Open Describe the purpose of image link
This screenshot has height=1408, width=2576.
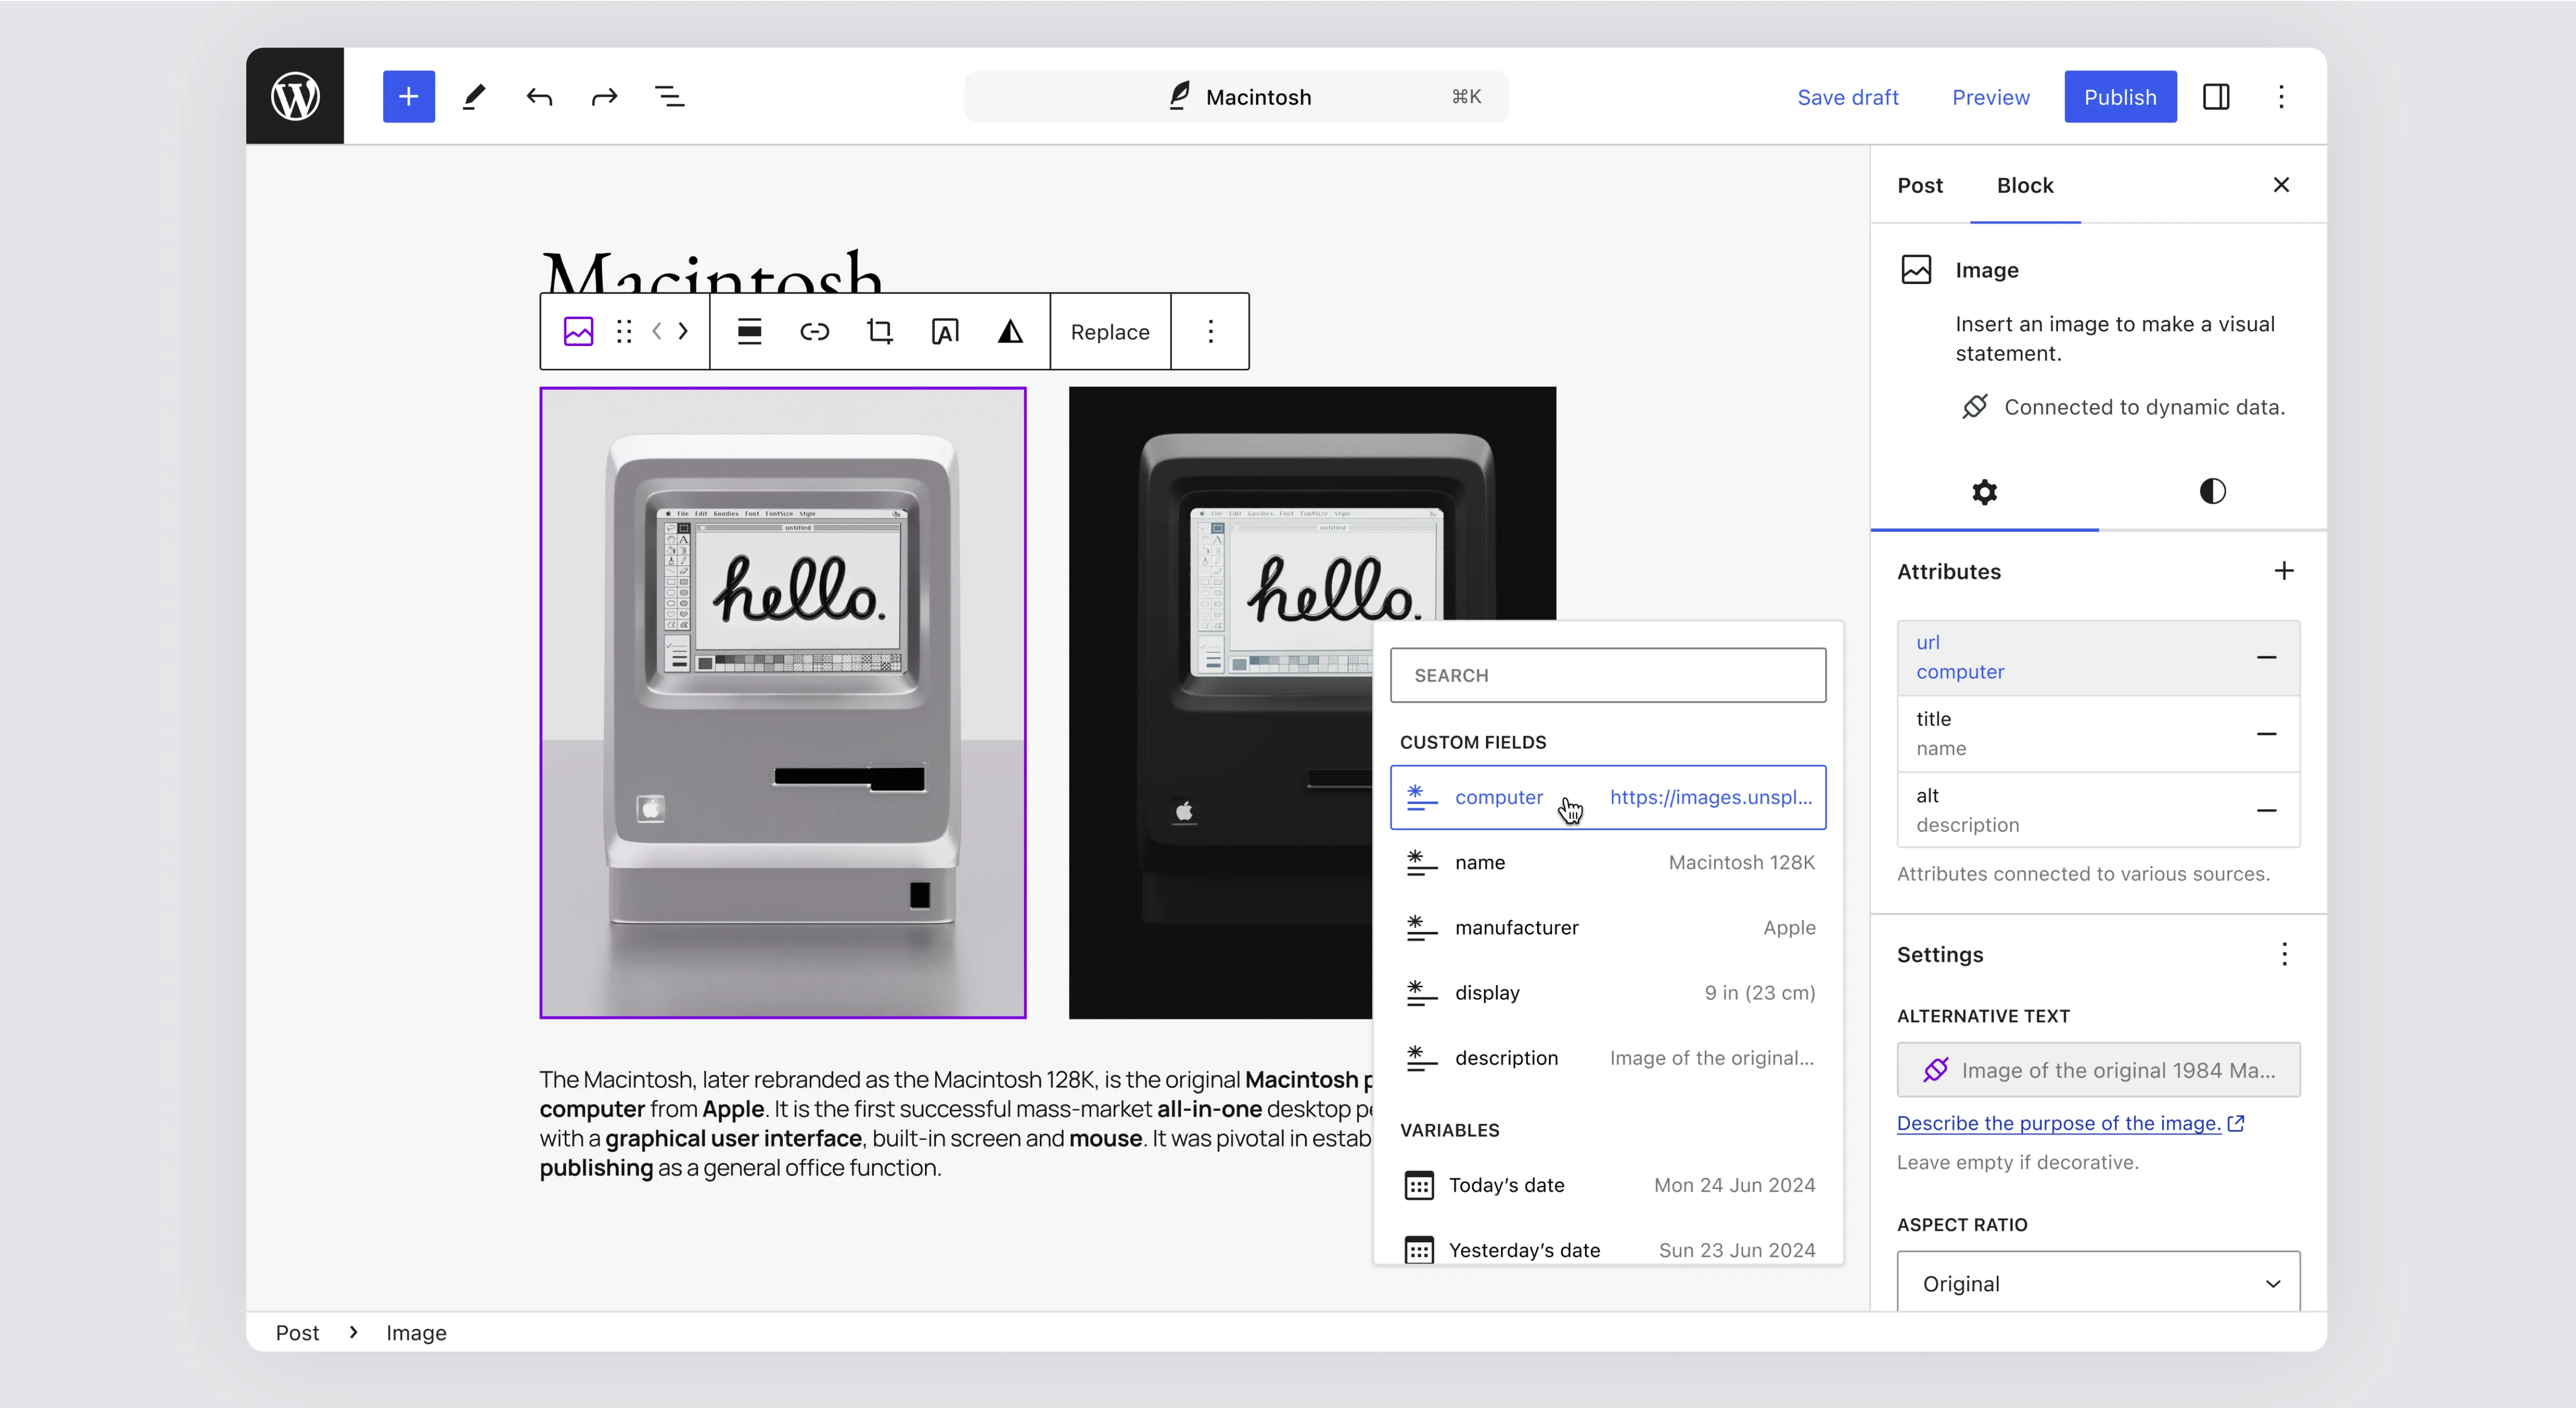click(x=2058, y=1123)
